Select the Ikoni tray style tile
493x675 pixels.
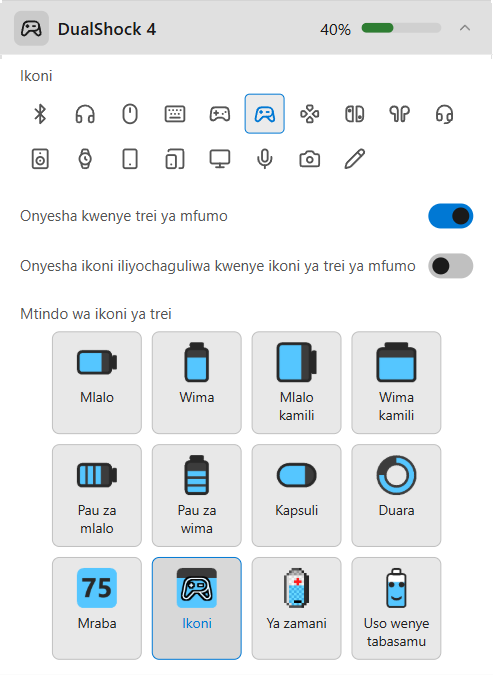[197, 608]
